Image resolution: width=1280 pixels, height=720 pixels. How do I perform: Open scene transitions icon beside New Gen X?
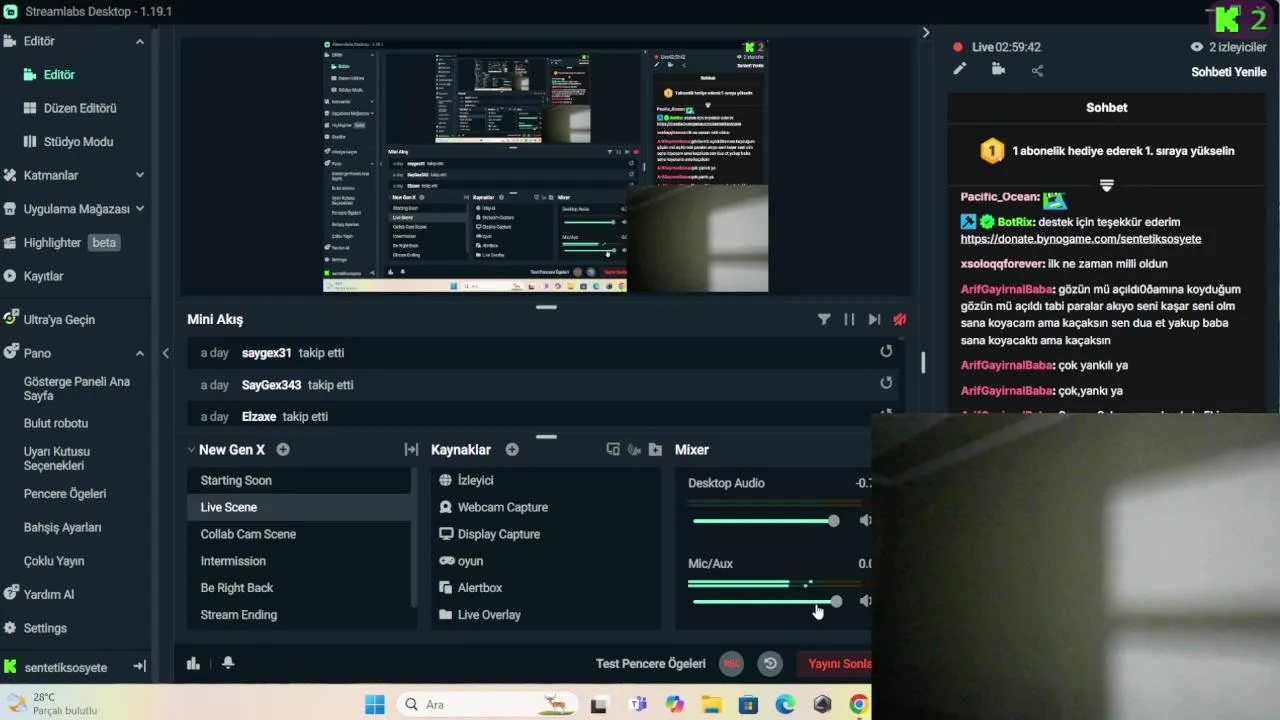411,450
